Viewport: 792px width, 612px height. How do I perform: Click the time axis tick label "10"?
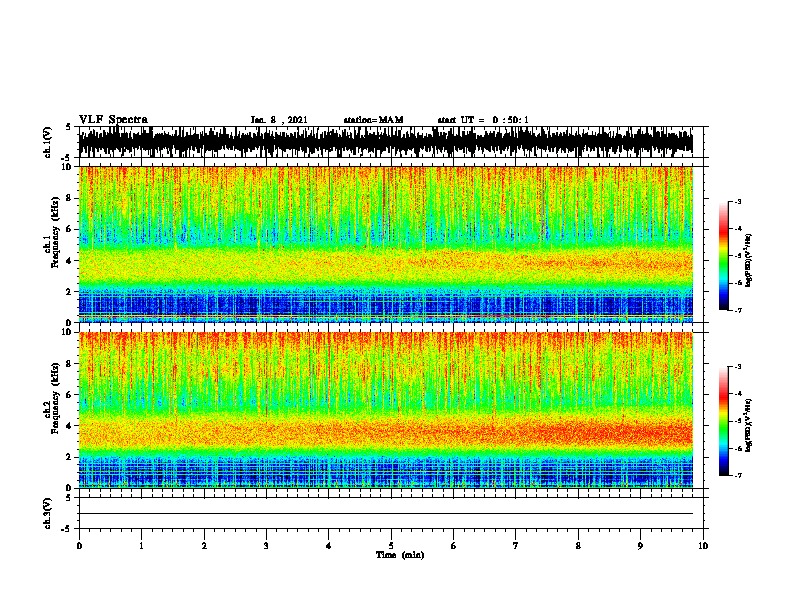click(x=703, y=546)
